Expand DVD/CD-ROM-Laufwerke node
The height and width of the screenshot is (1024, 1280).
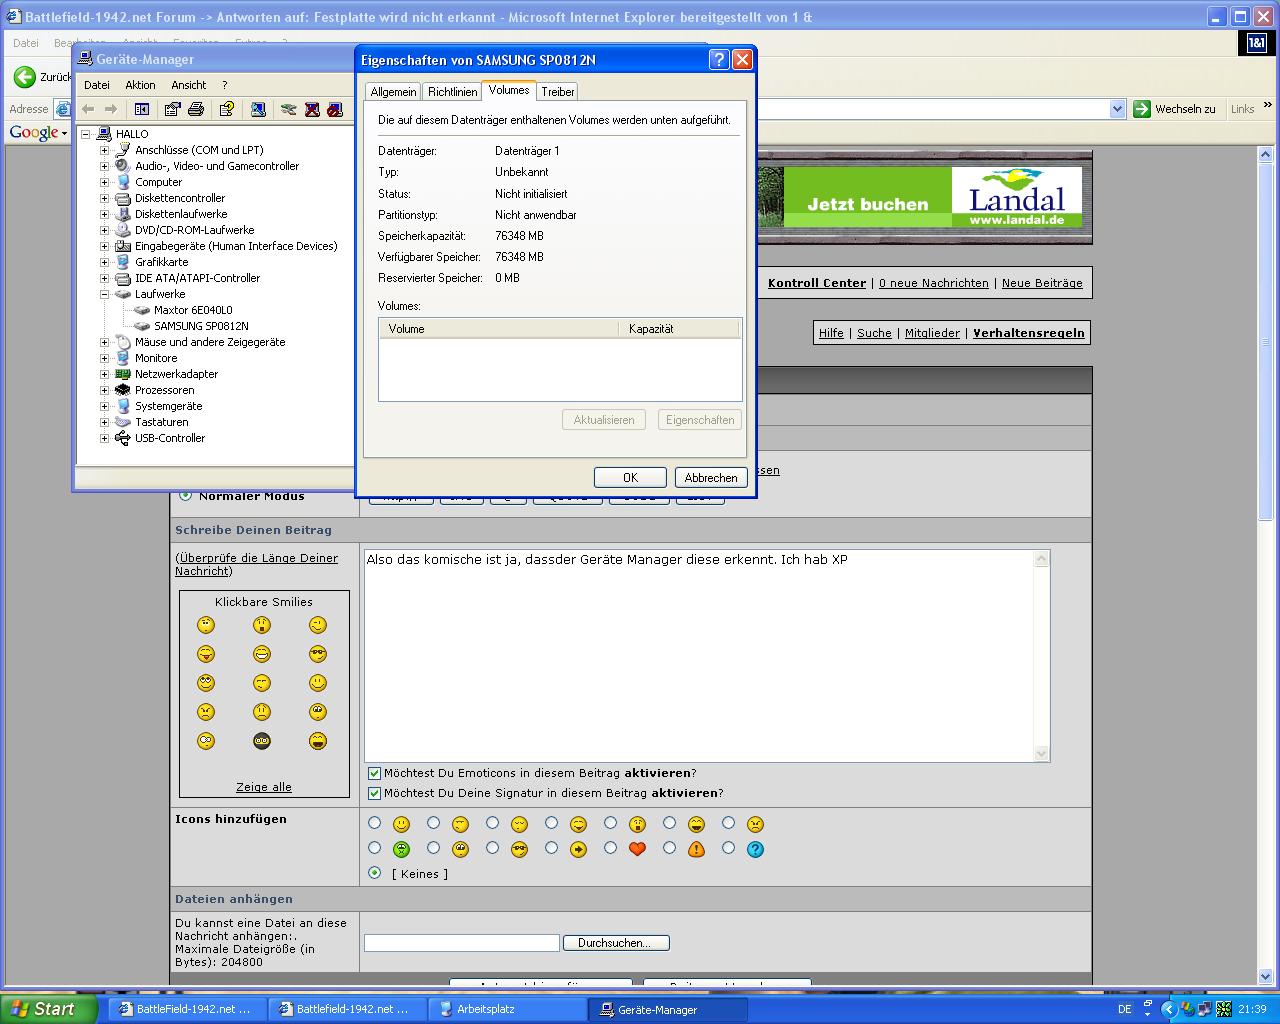(x=104, y=230)
